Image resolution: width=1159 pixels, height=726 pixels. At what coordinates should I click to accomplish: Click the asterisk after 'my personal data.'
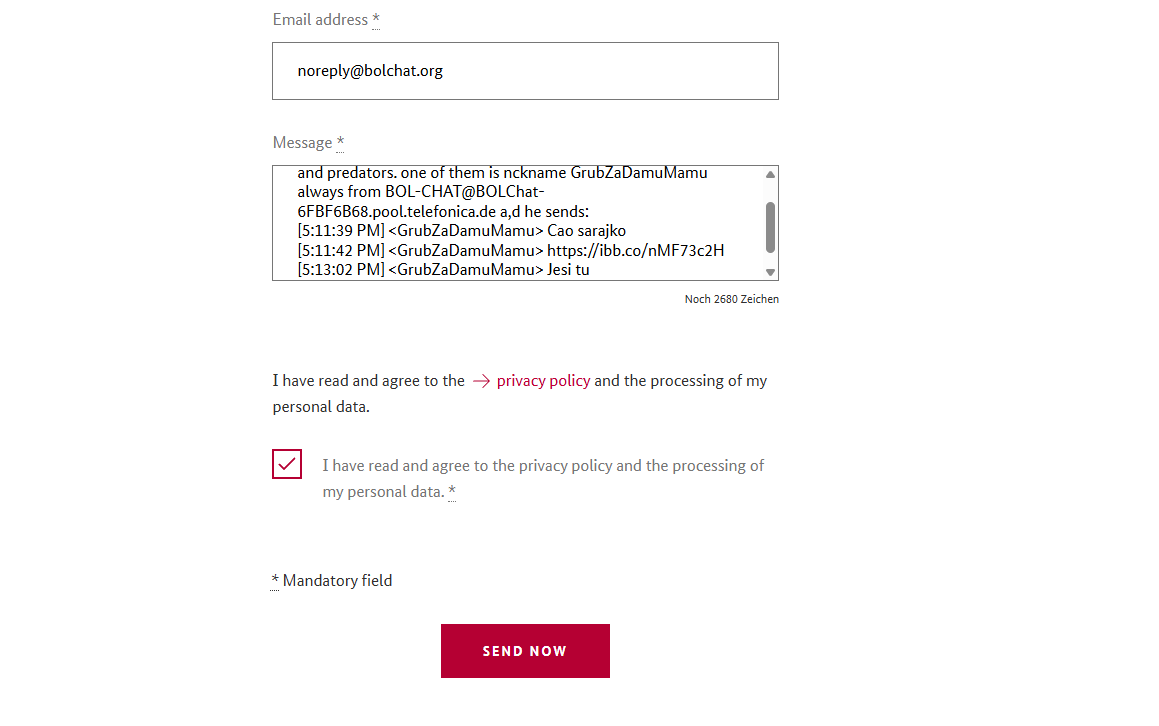point(452,492)
